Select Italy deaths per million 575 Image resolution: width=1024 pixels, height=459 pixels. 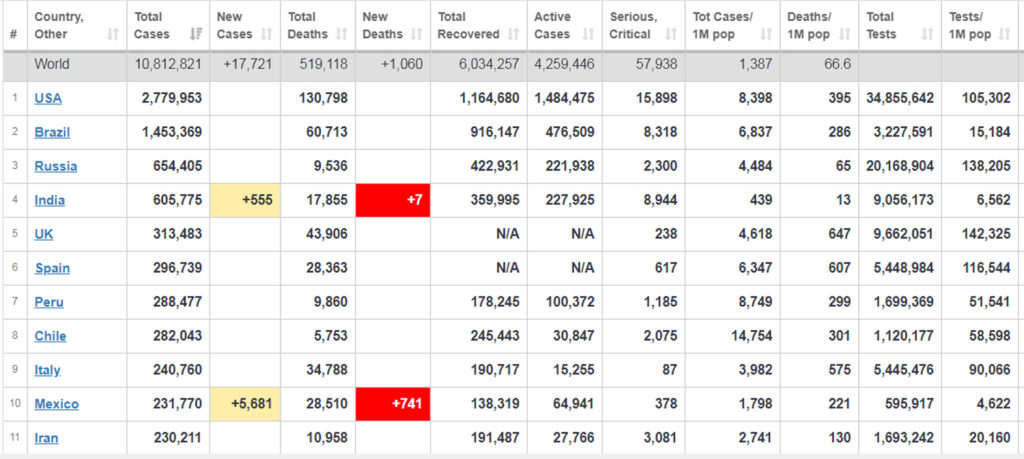(x=839, y=370)
